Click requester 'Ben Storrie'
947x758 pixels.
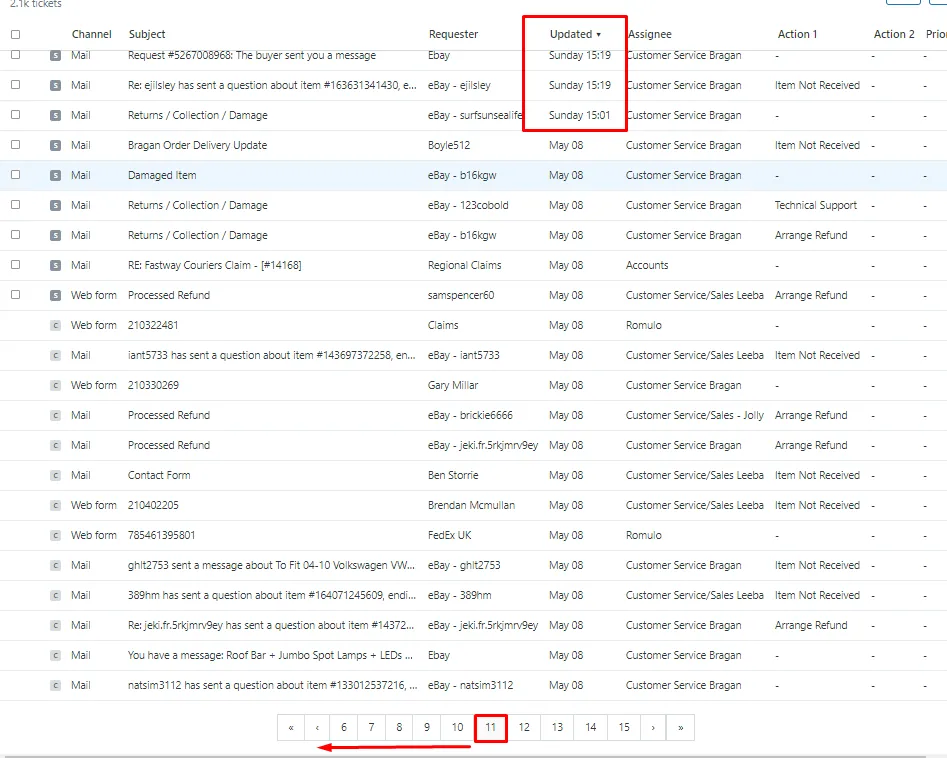(453, 475)
